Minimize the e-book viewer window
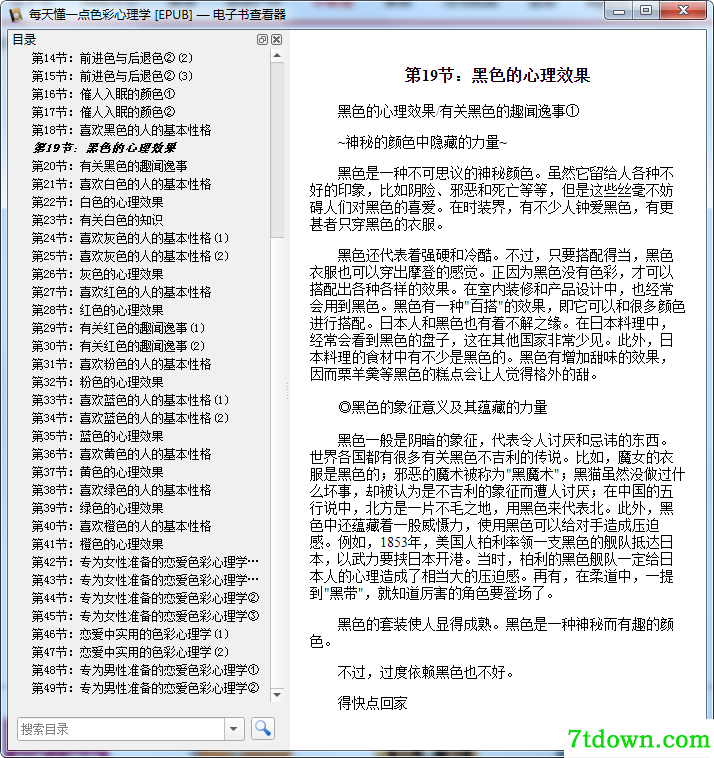The image size is (714, 758). (619, 11)
